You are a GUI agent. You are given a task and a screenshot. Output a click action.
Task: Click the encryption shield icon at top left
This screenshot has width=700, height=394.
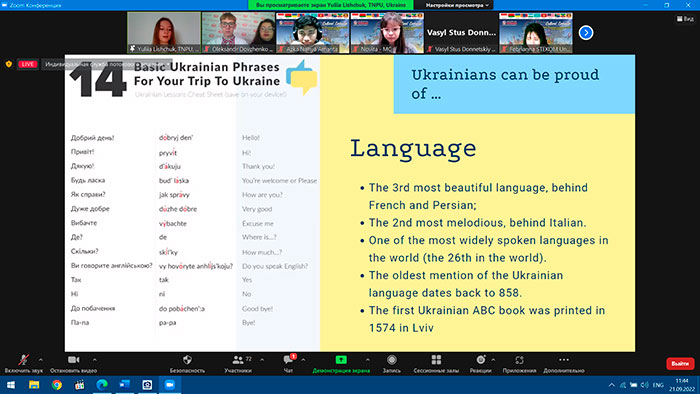coord(8,64)
